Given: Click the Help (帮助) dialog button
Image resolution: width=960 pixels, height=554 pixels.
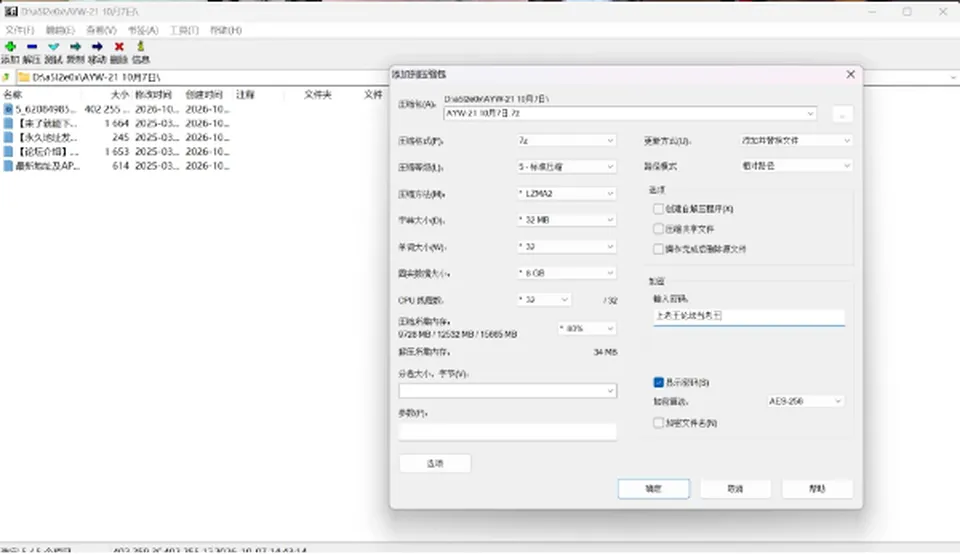Looking at the screenshot, I should point(817,488).
